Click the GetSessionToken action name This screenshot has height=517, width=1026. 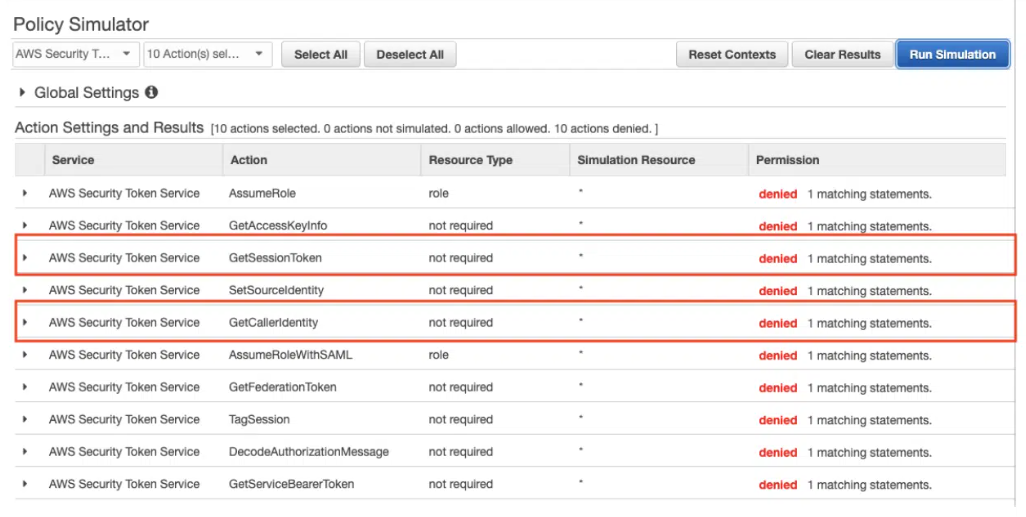pos(275,258)
